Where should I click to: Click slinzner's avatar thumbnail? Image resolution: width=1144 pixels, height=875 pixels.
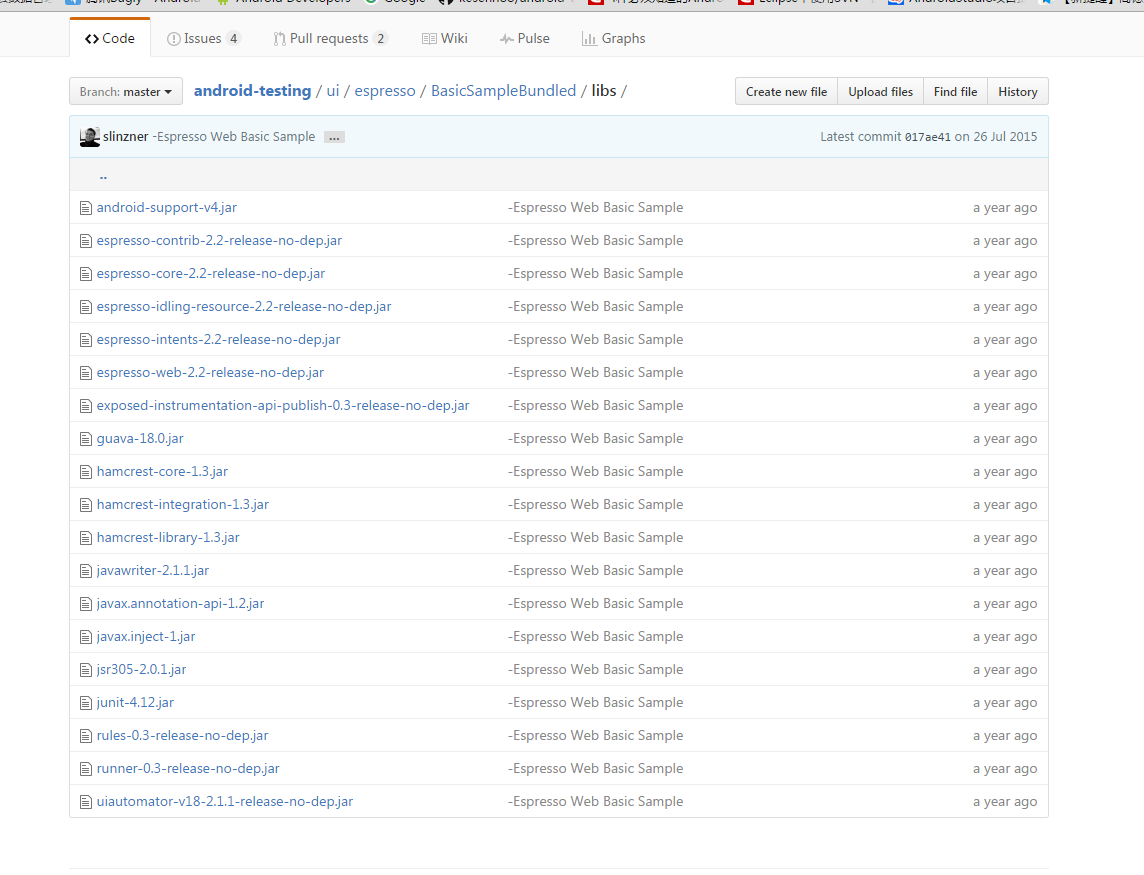click(89, 137)
